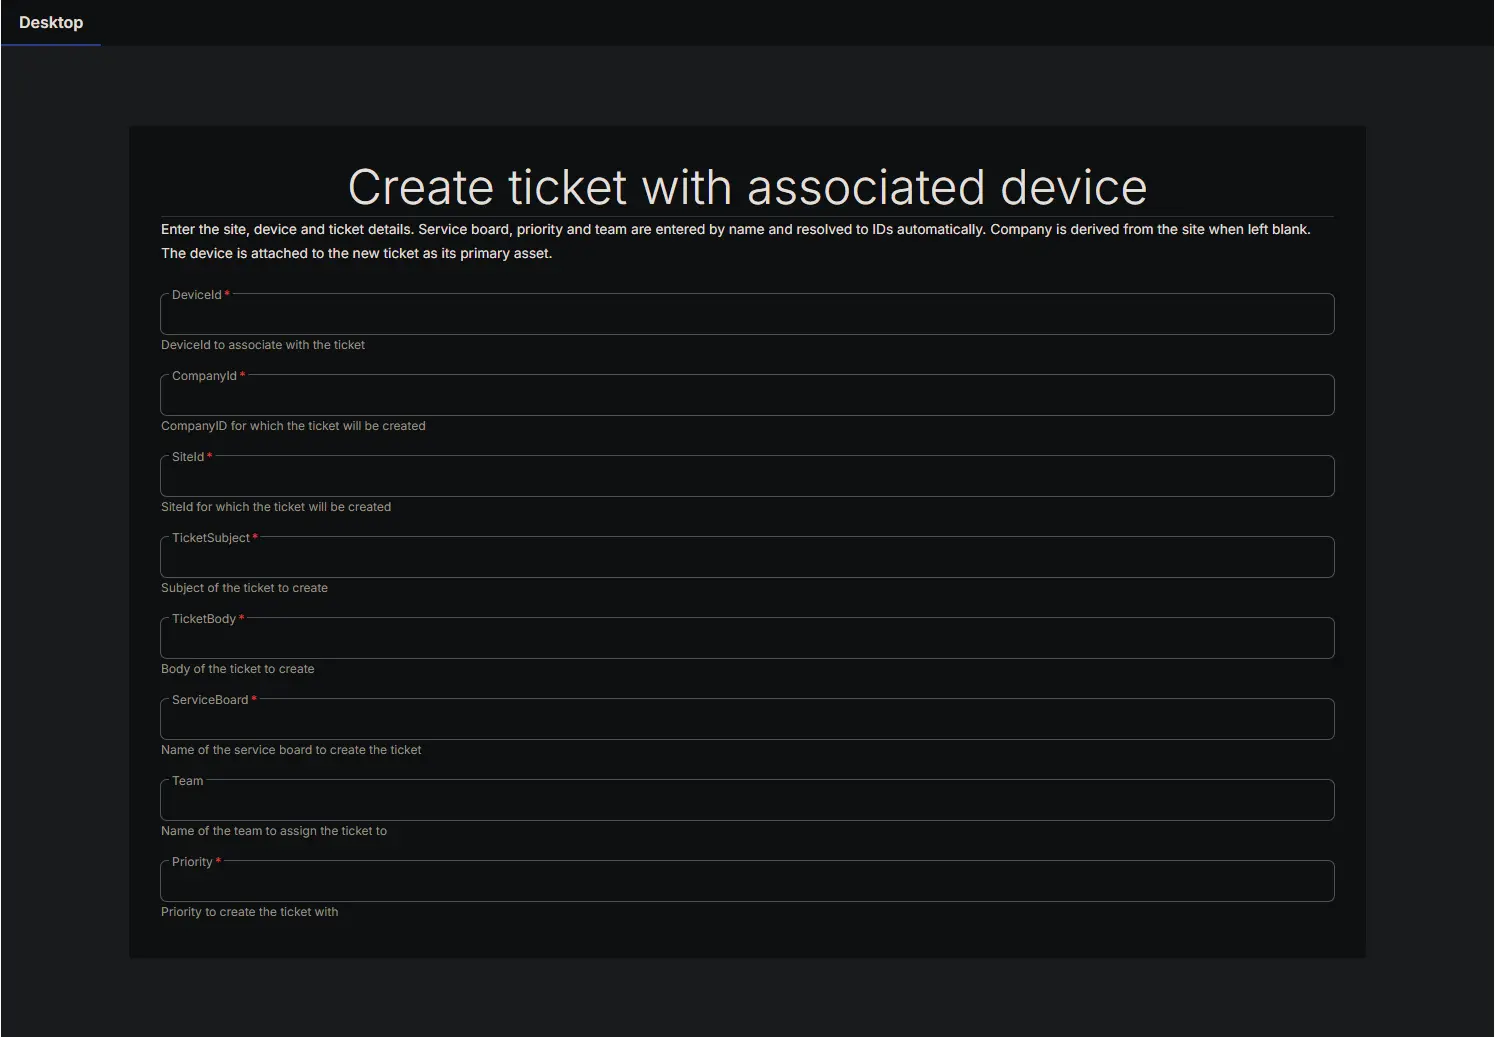Focus the TicketBody input box
The width and height of the screenshot is (1495, 1037).
(747, 638)
